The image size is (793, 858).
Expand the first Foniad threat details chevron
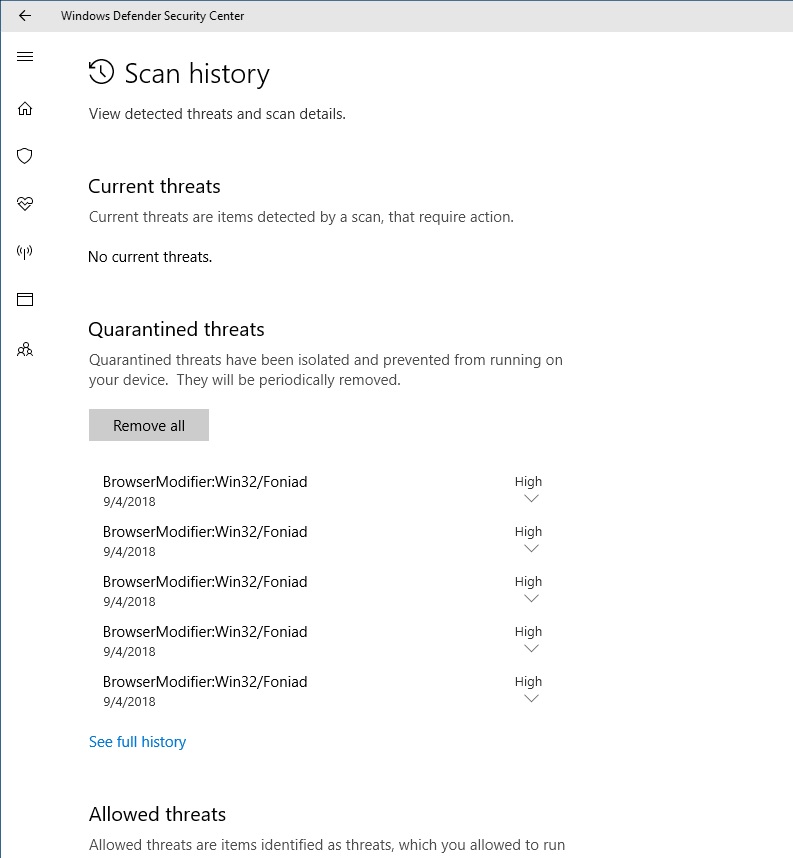531,498
